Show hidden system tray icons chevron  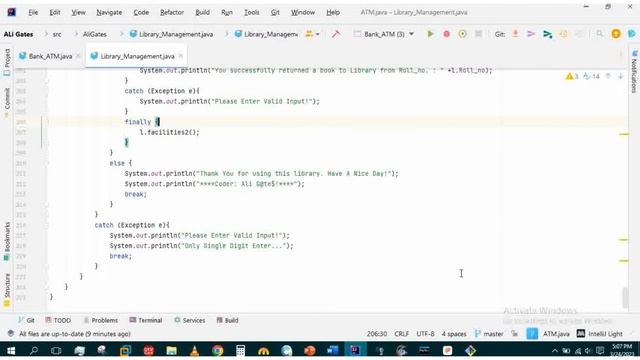(x=555, y=351)
